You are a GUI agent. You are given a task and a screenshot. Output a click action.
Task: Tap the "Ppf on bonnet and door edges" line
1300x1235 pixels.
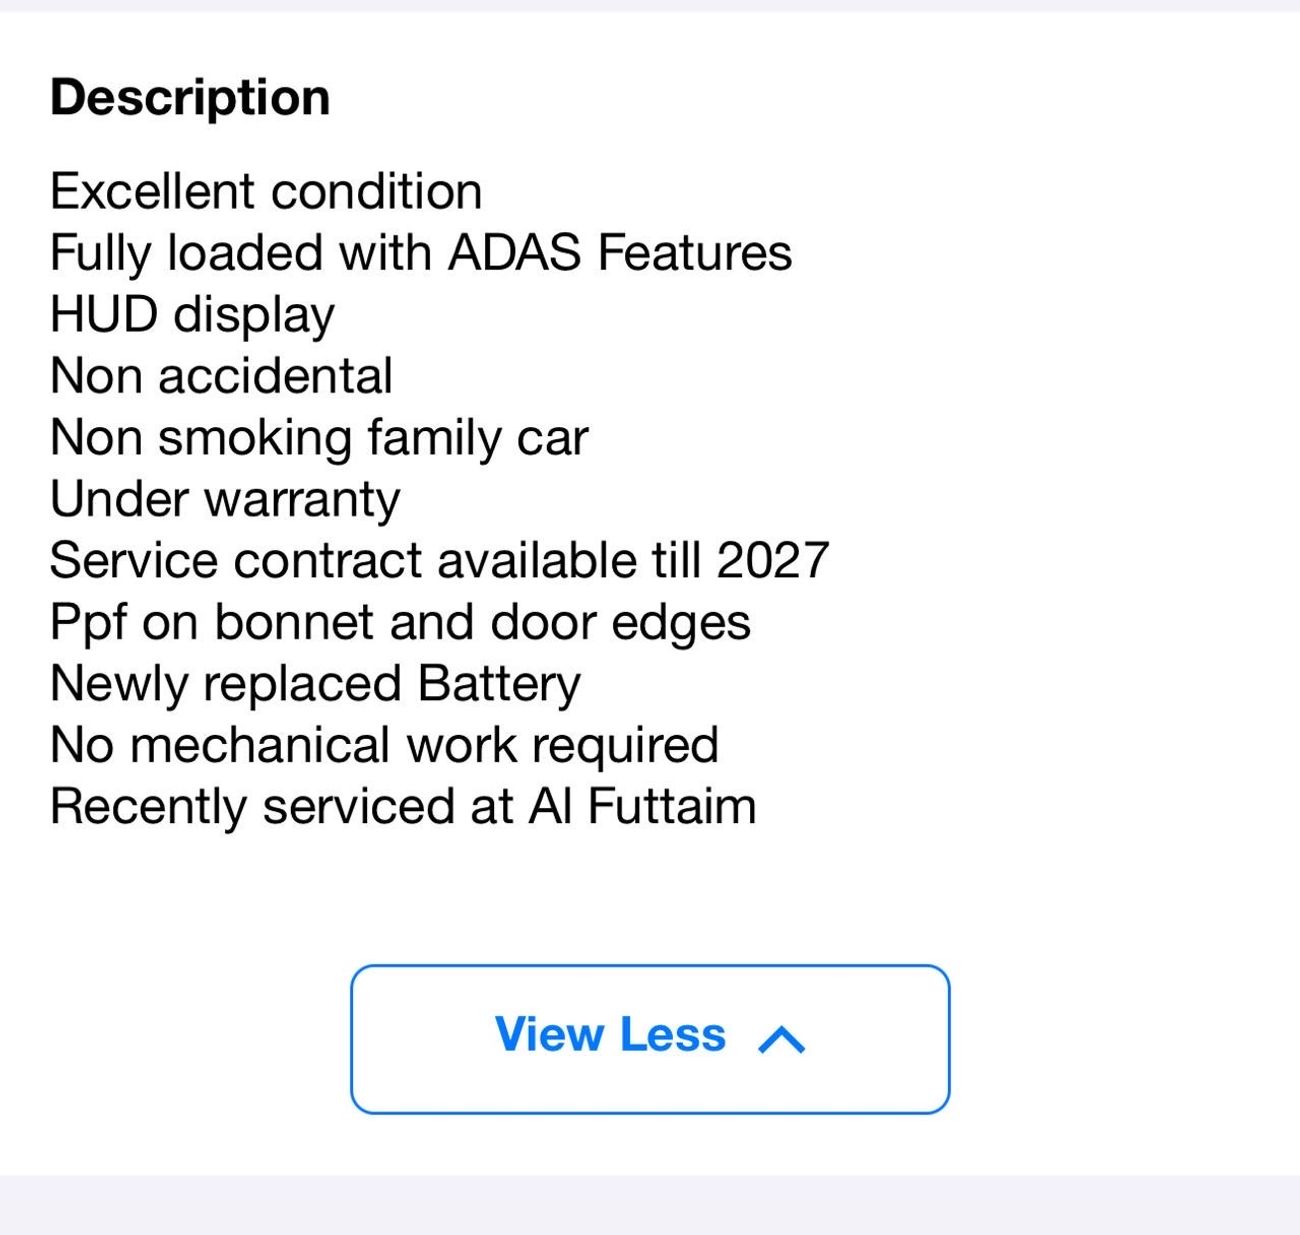(x=400, y=623)
